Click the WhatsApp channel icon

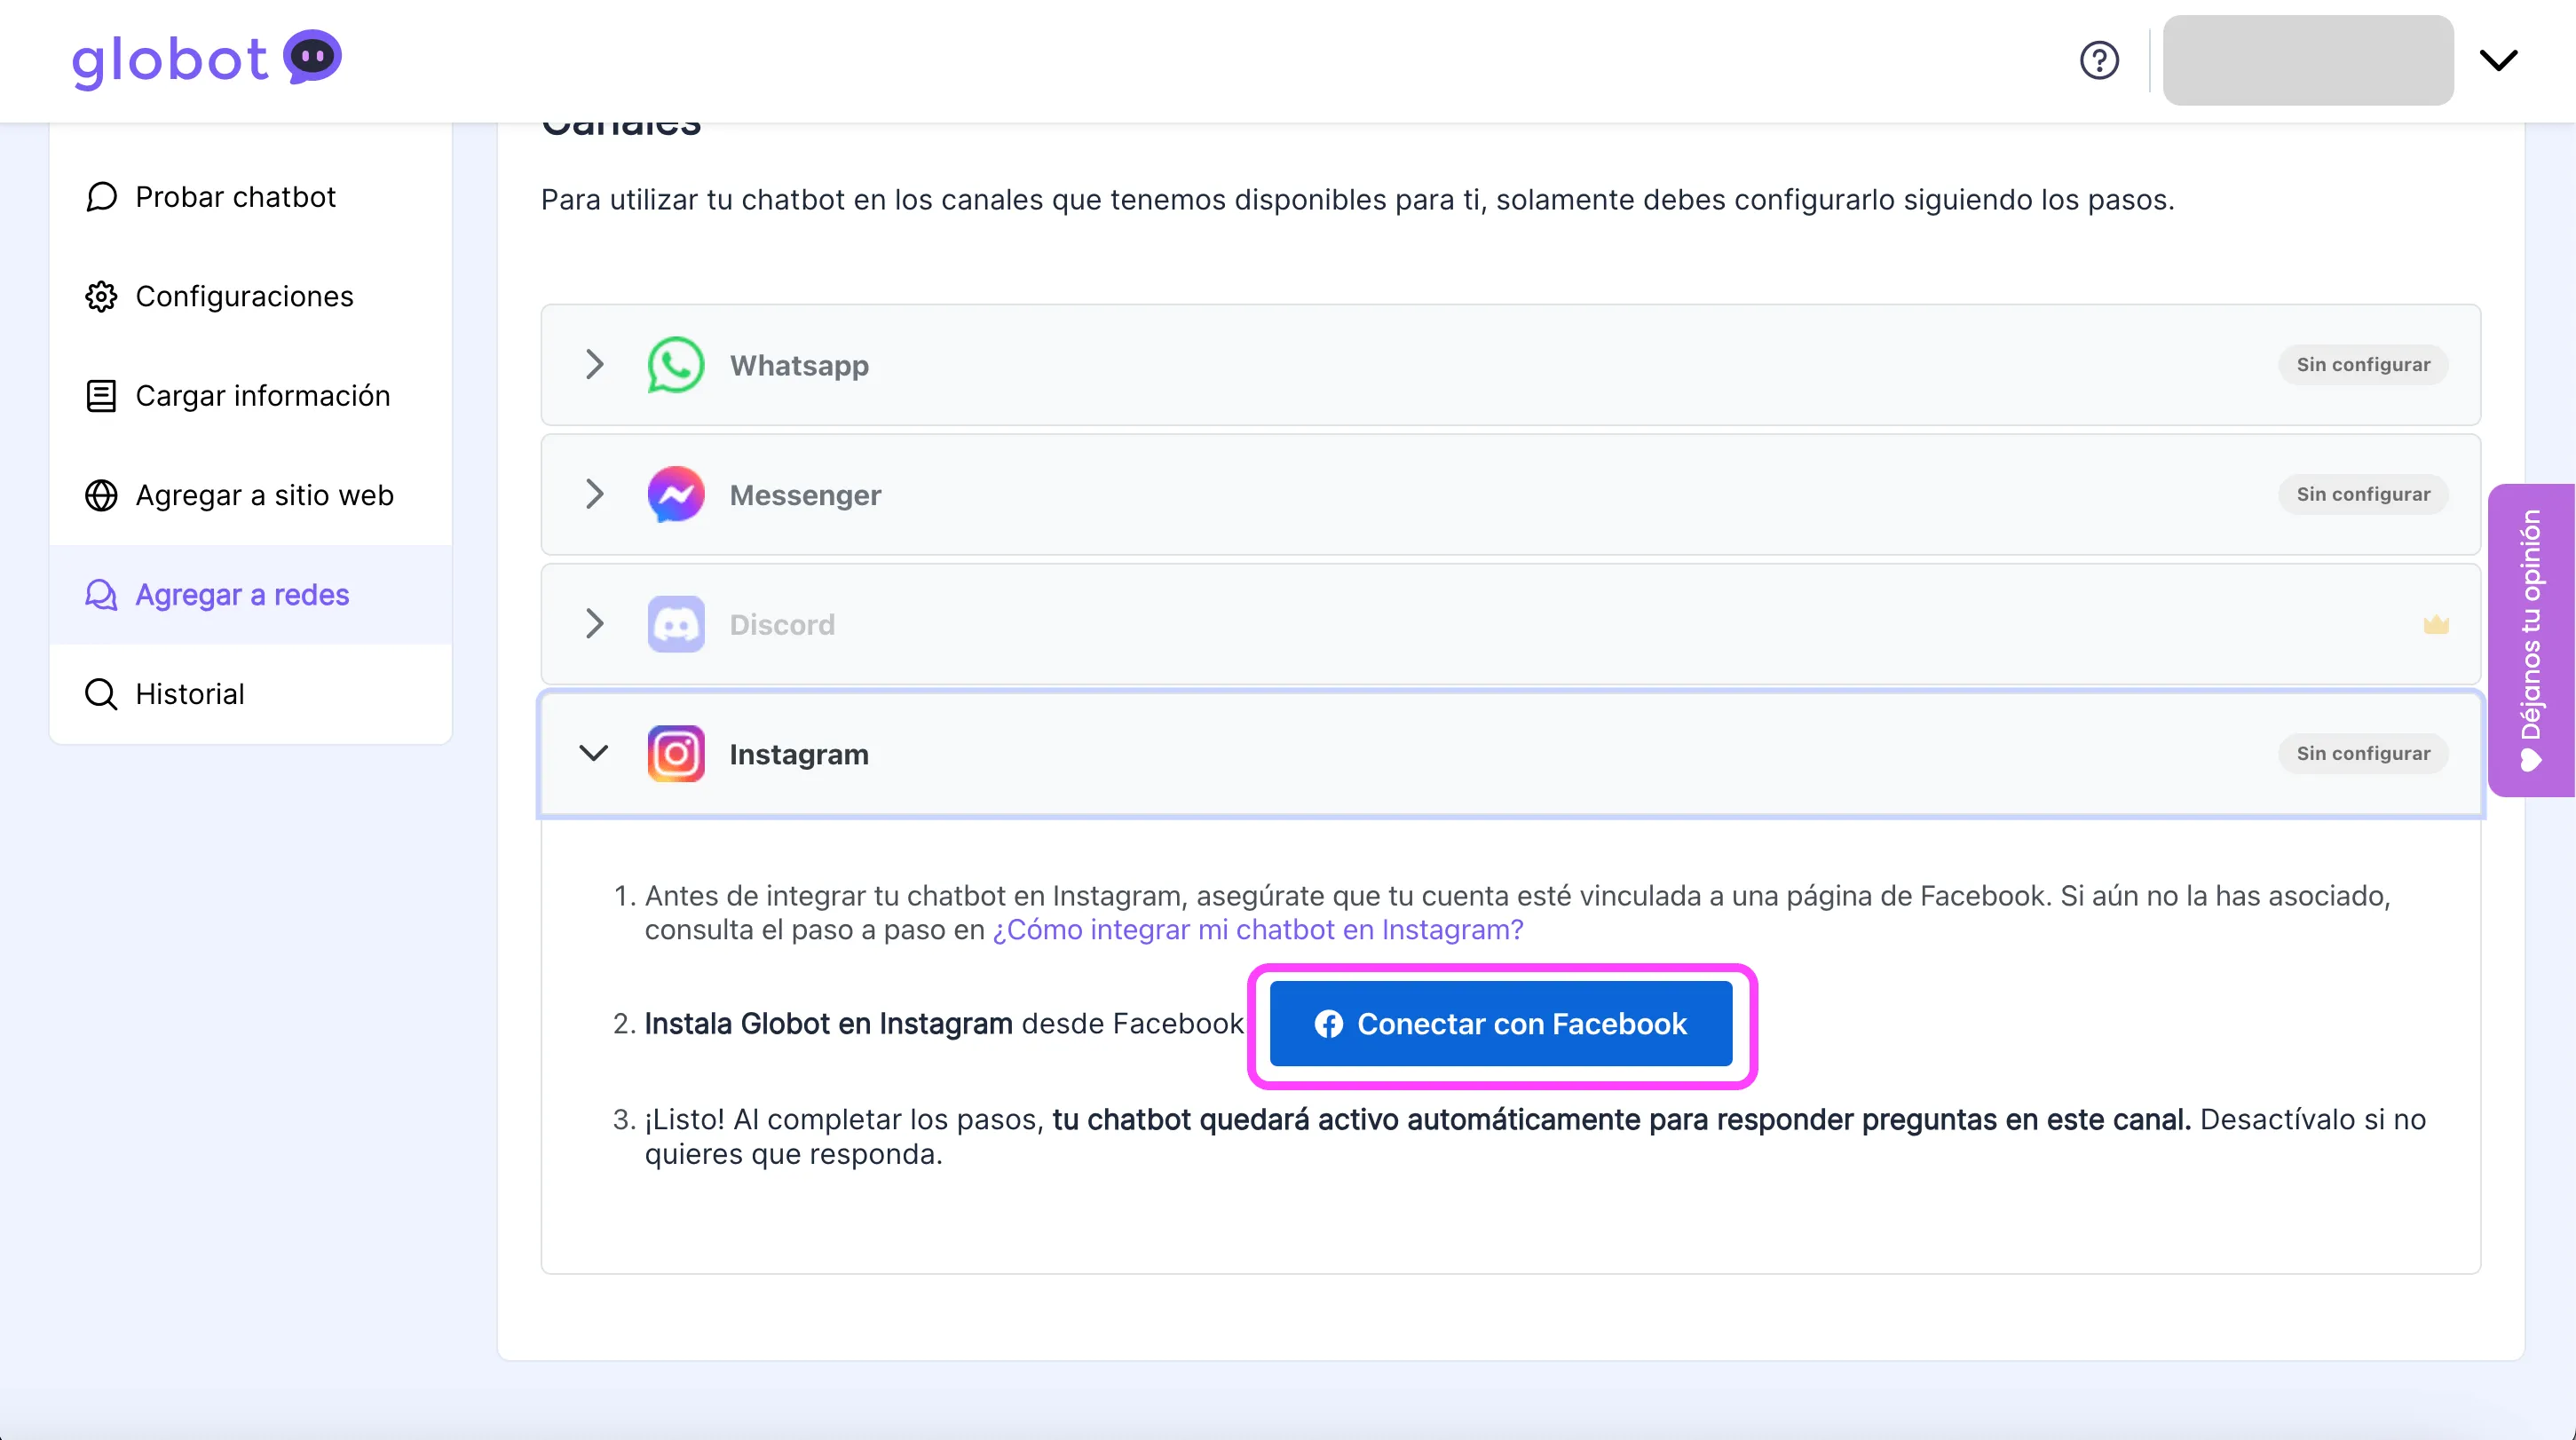click(x=675, y=365)
